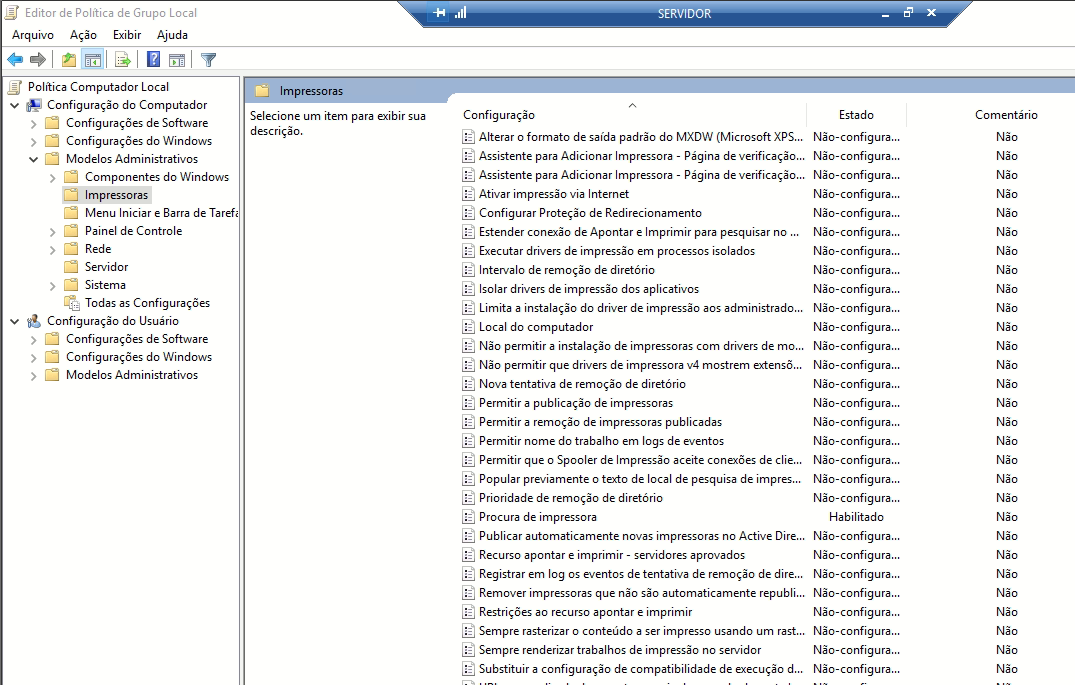Select Configurar Proteção de Redirecionamento policy
This screenshot has height=685, width=1088.
590,213
